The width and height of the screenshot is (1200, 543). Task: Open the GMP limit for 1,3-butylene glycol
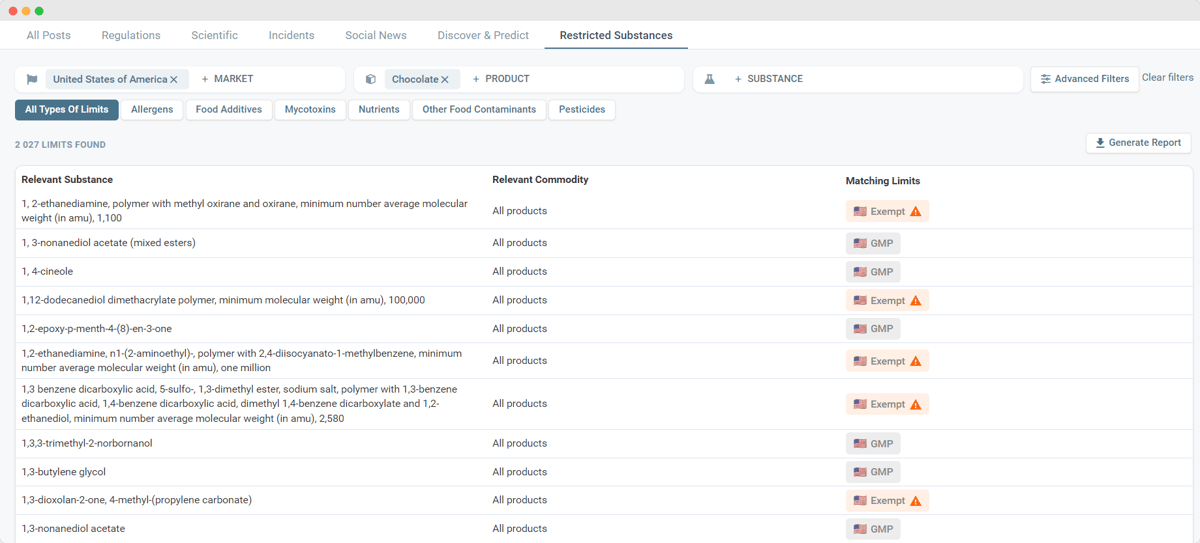(x=873, y=472)
